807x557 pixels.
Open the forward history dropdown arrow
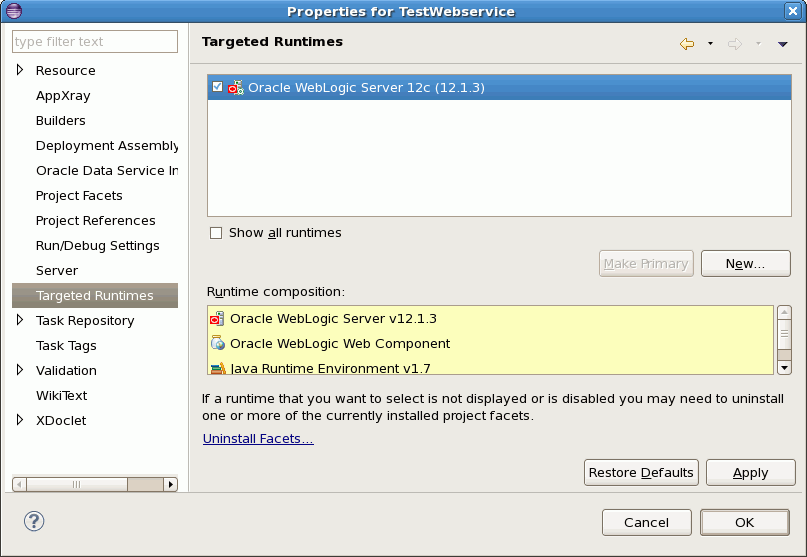(758, 44)
